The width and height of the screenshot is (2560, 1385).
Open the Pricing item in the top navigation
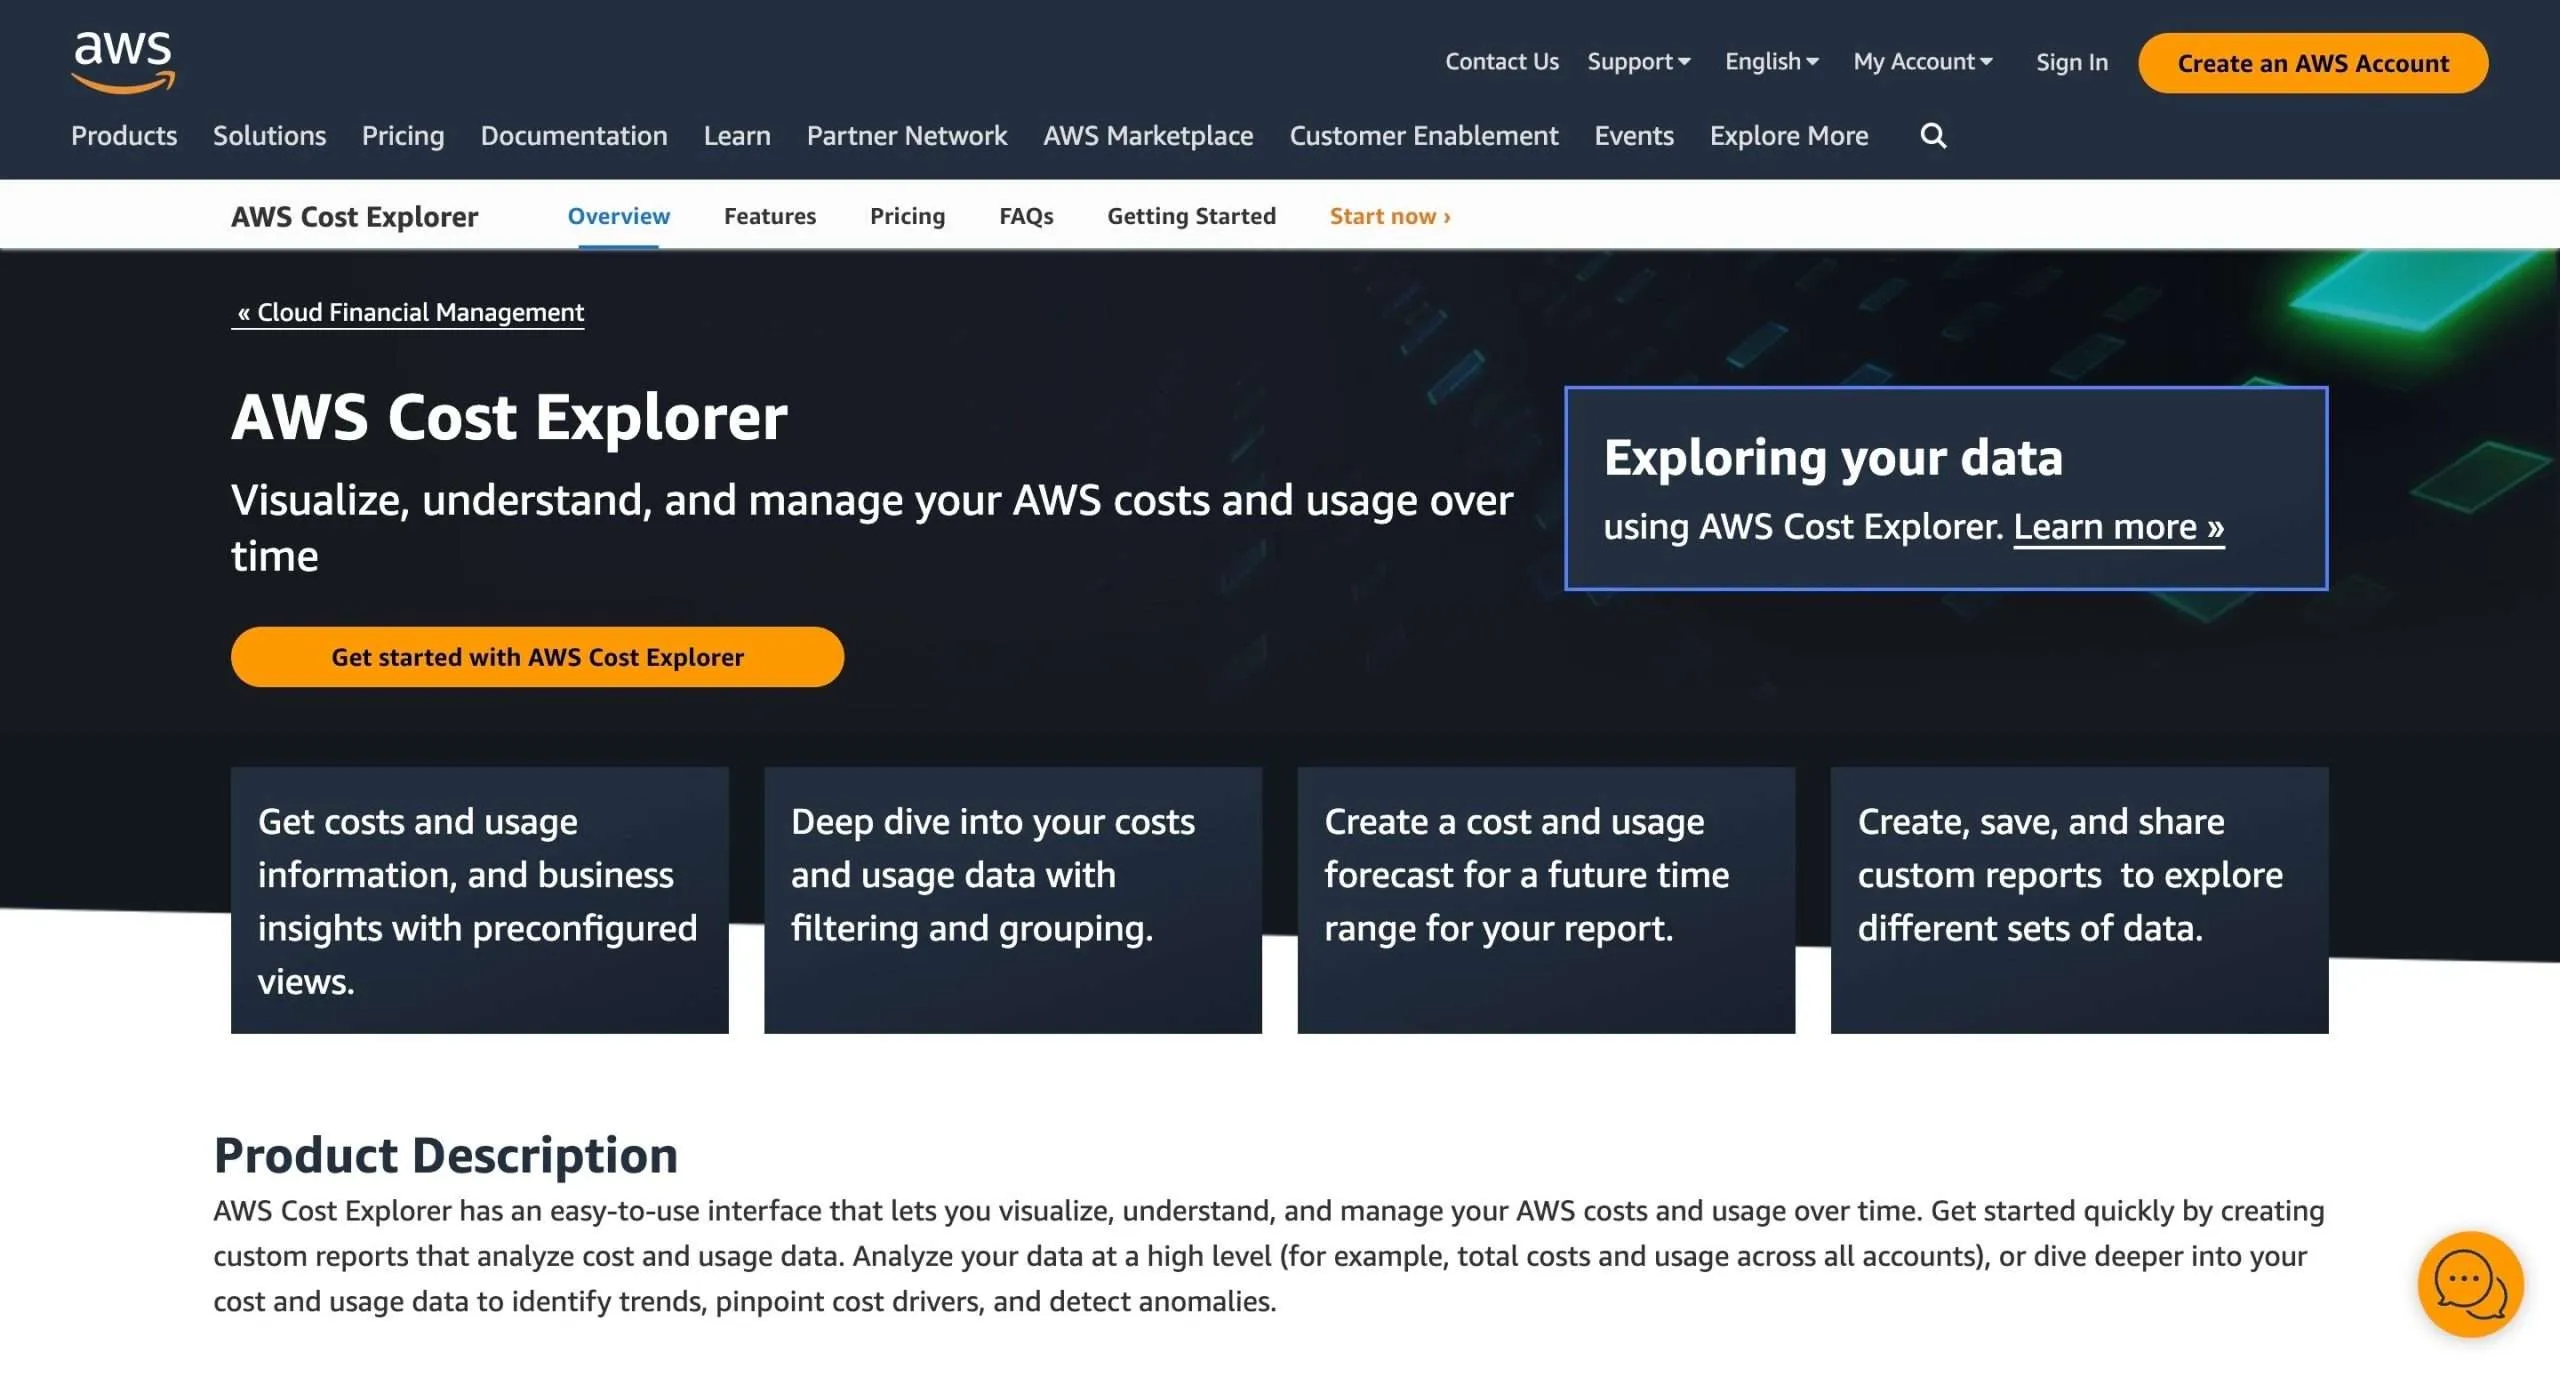[x=403, y=136]
